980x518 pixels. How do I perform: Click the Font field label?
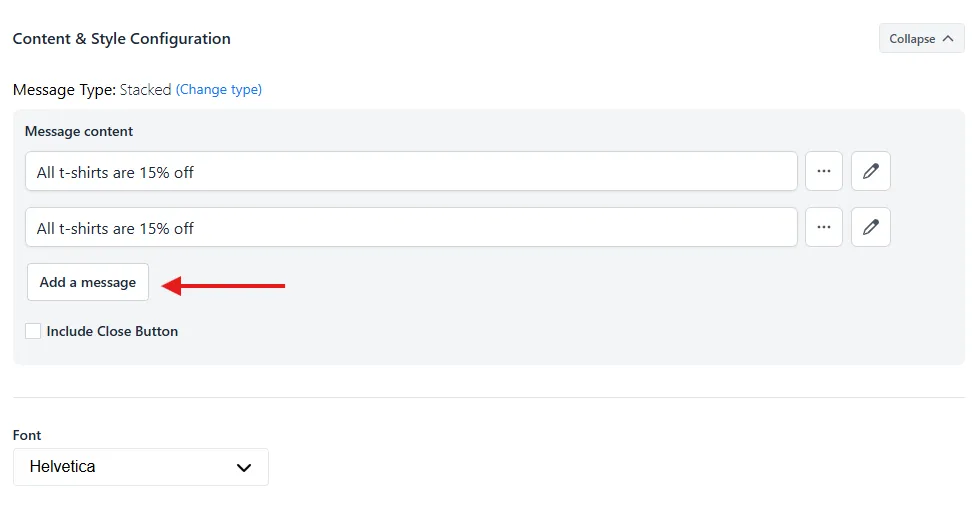pos(27,435)
